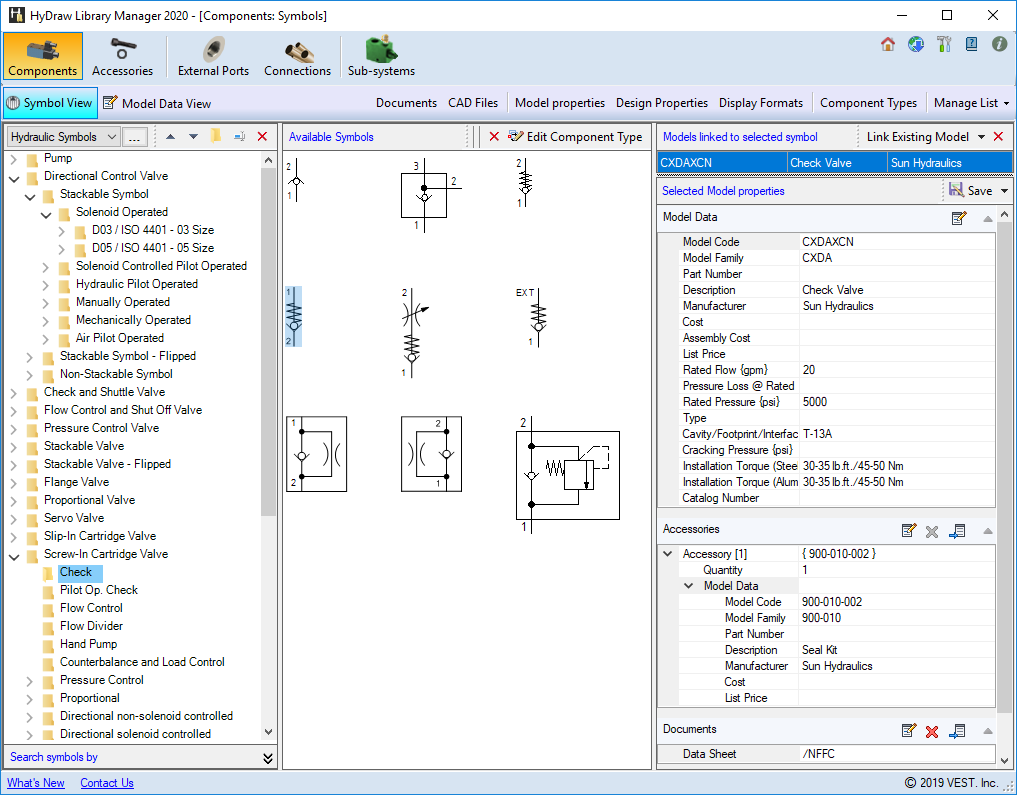Open the Hydraulic Symbols dropdown
Viewport: 1017px width, 795px height.
[x=111, y=137]
